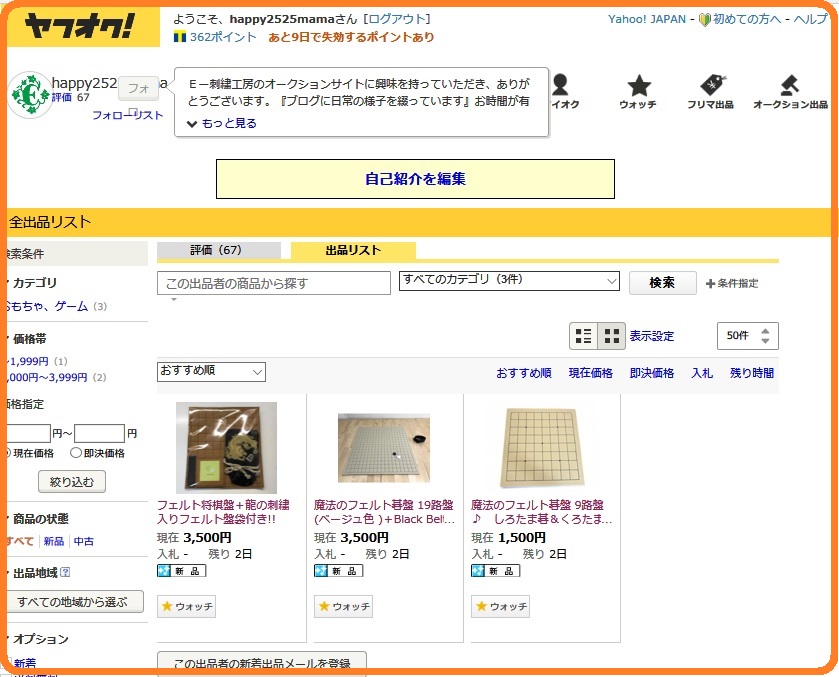Select the 現在価格 radio button

(7, 453)
